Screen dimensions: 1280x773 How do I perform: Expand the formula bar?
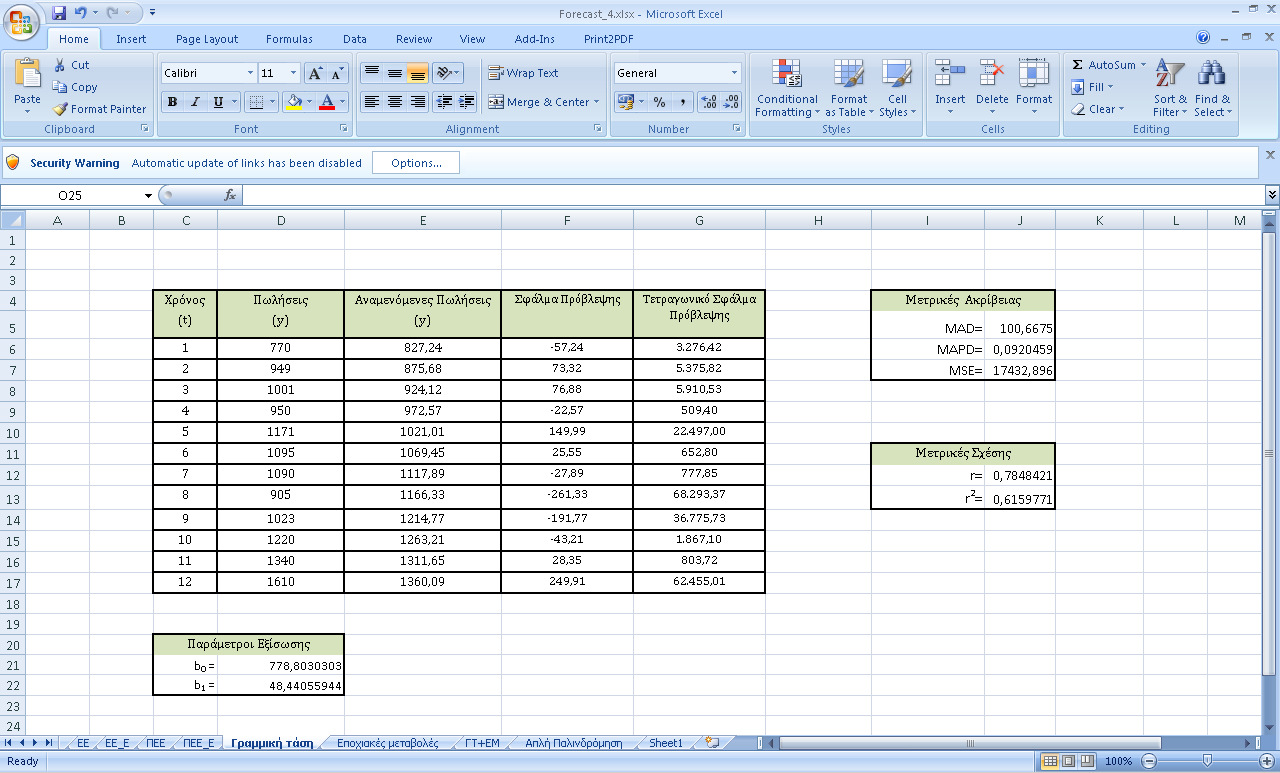pyautogui.click(x=1272, y=195)
